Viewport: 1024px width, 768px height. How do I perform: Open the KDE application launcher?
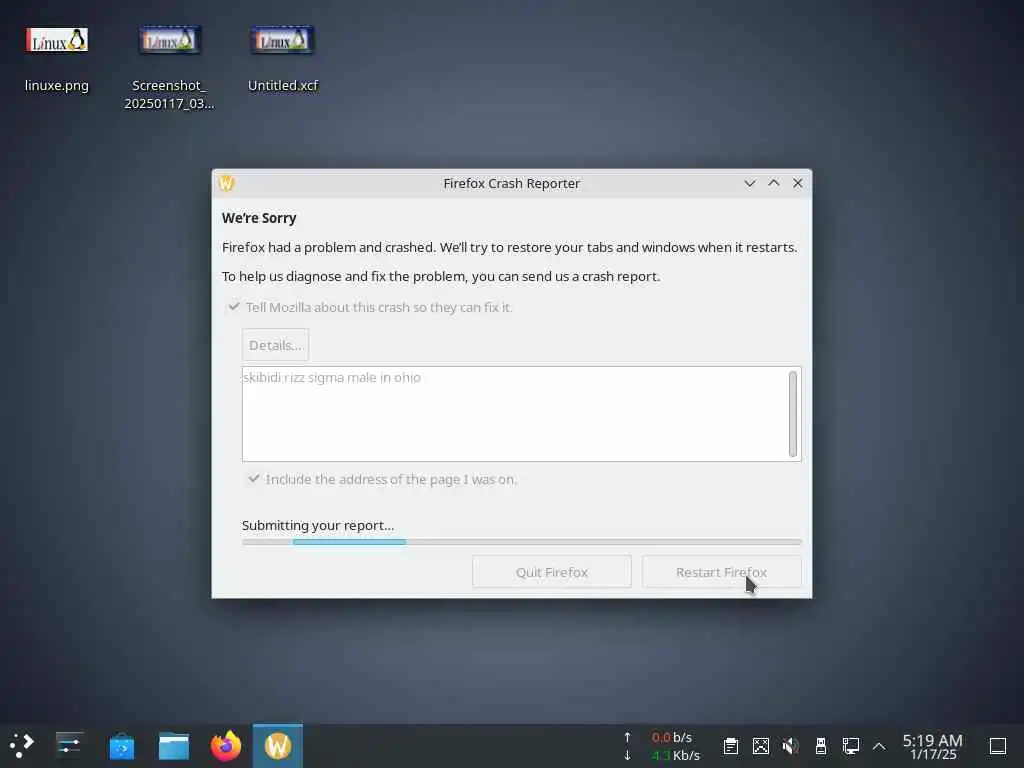click(x=22, y=745)
